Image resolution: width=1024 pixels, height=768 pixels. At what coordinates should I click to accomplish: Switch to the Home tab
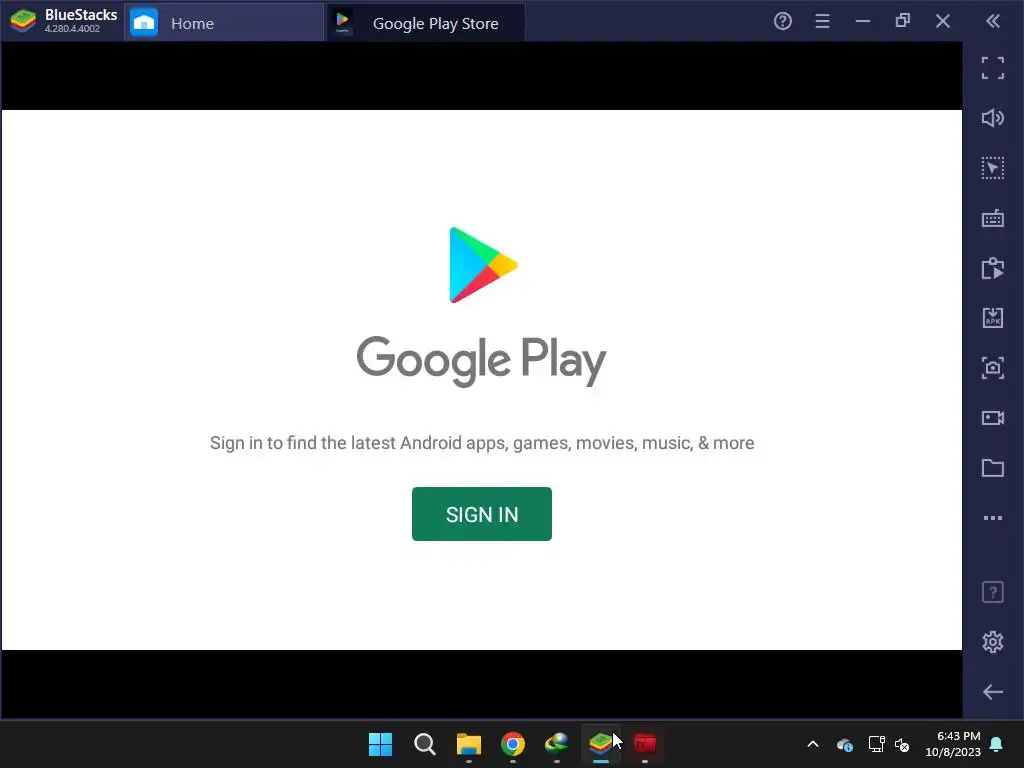224,23
